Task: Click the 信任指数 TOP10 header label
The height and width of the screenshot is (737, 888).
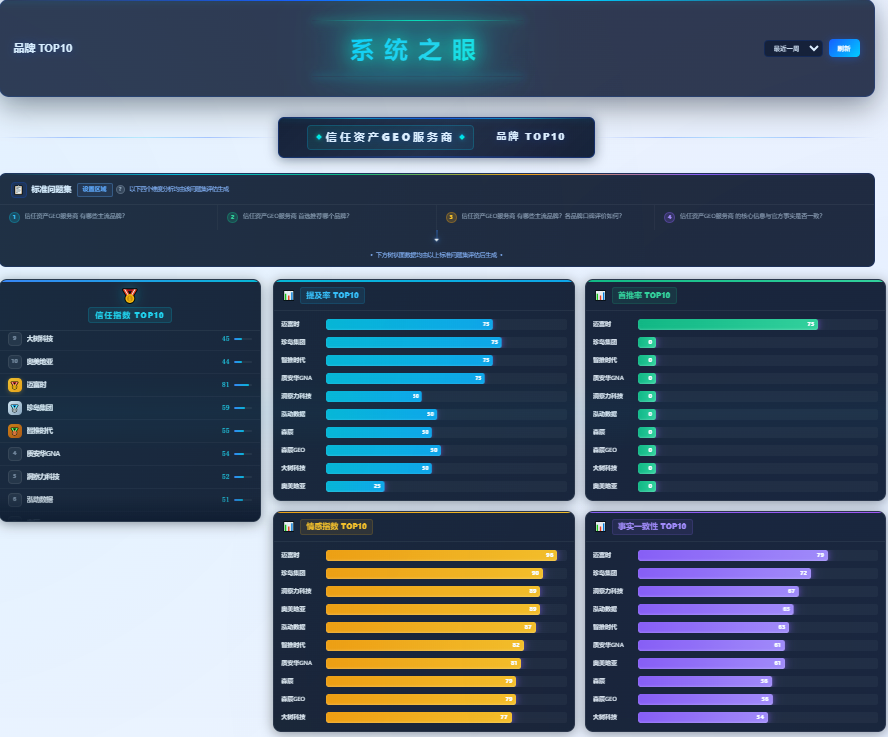Action: click(x=130, y=315)
